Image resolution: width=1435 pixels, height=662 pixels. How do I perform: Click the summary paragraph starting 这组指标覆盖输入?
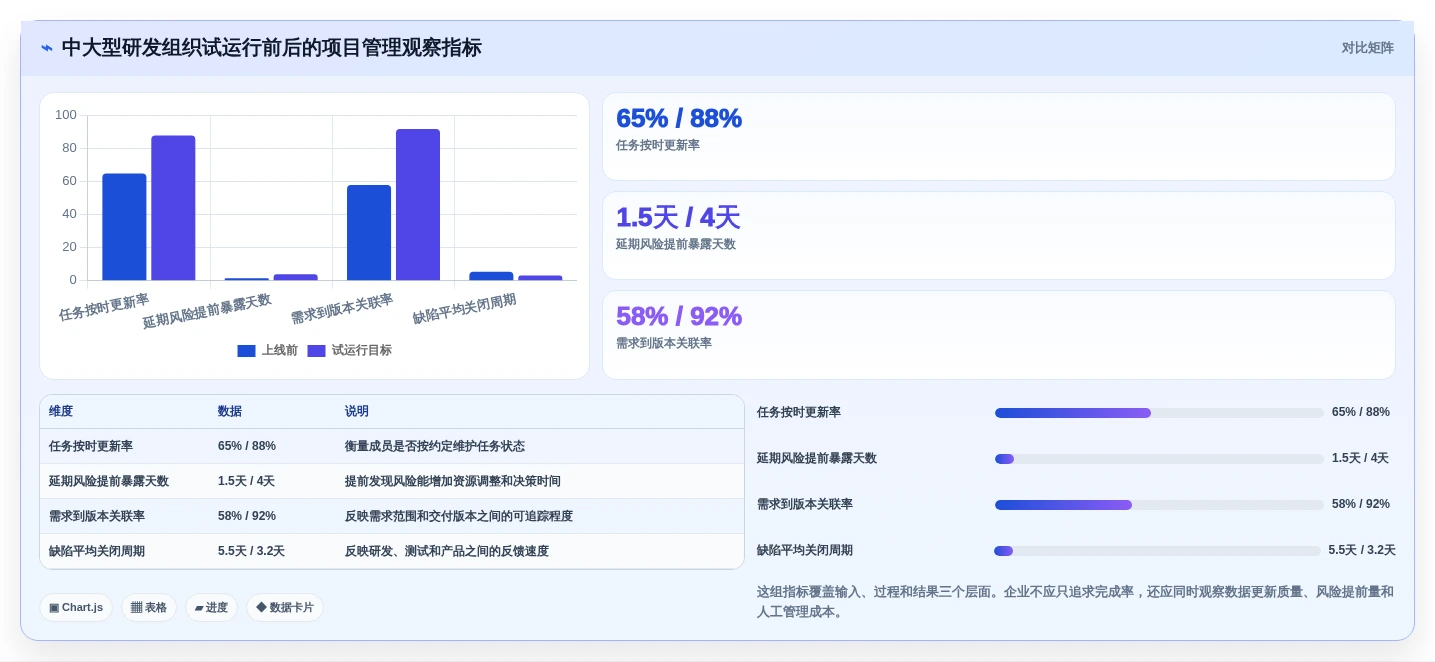[1075, 602]
